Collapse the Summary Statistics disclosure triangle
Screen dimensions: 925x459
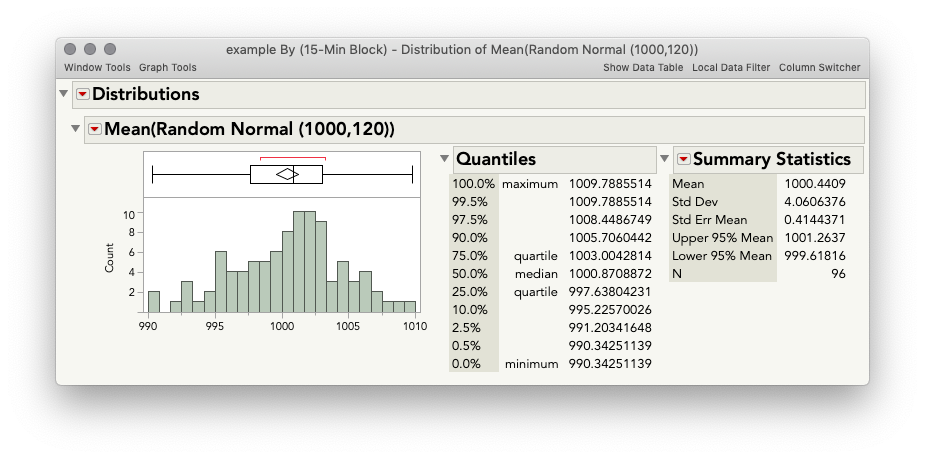click(x=664, y=159)
